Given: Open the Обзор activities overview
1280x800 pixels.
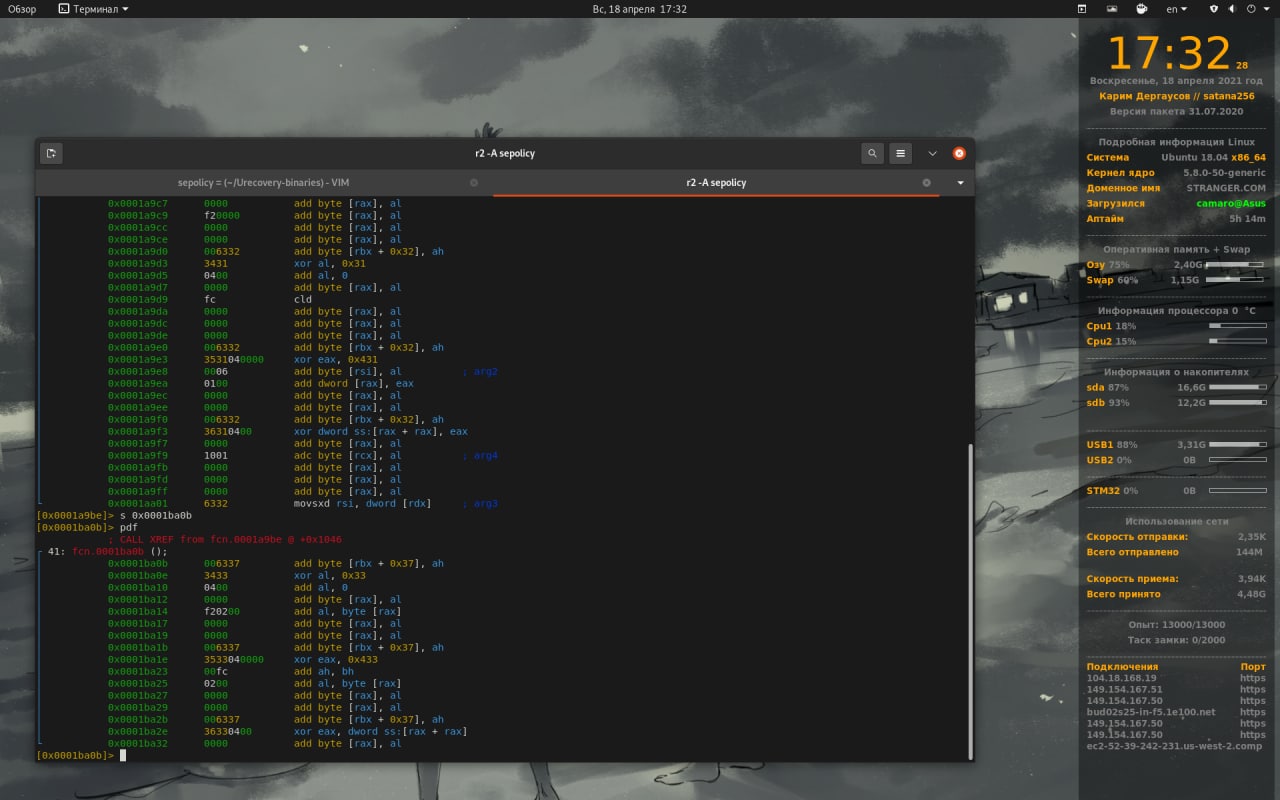Looking at the screenshot, I should click(22, 9).
